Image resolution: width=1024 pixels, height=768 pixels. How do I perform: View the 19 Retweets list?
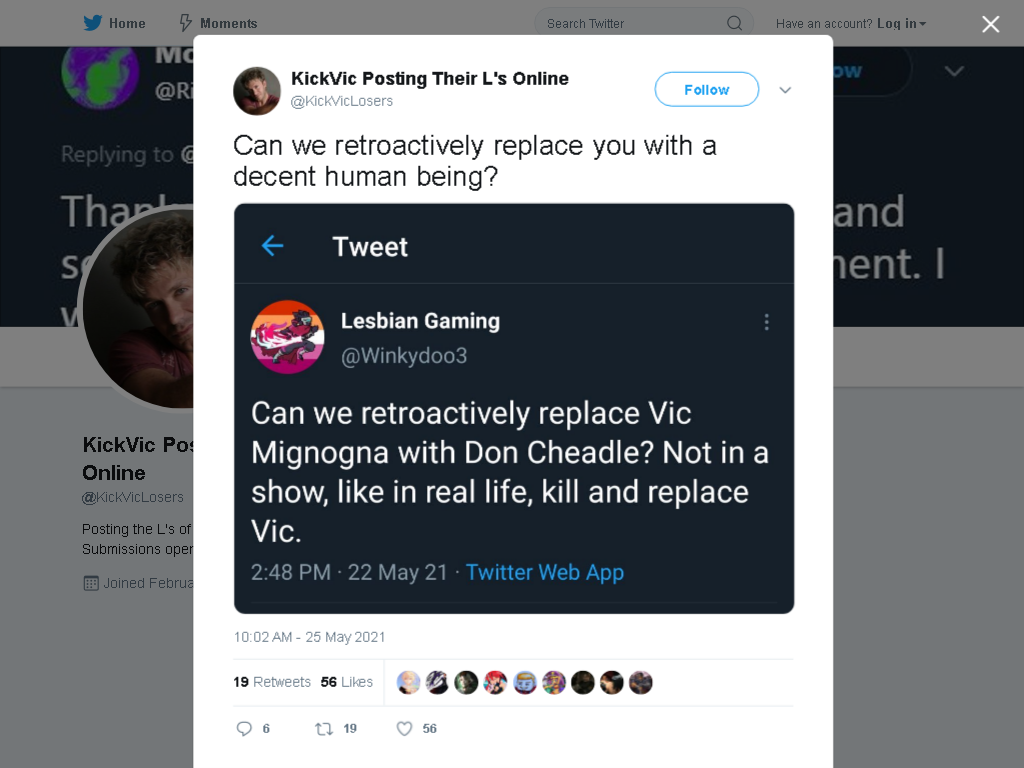[x=272, y=682]
